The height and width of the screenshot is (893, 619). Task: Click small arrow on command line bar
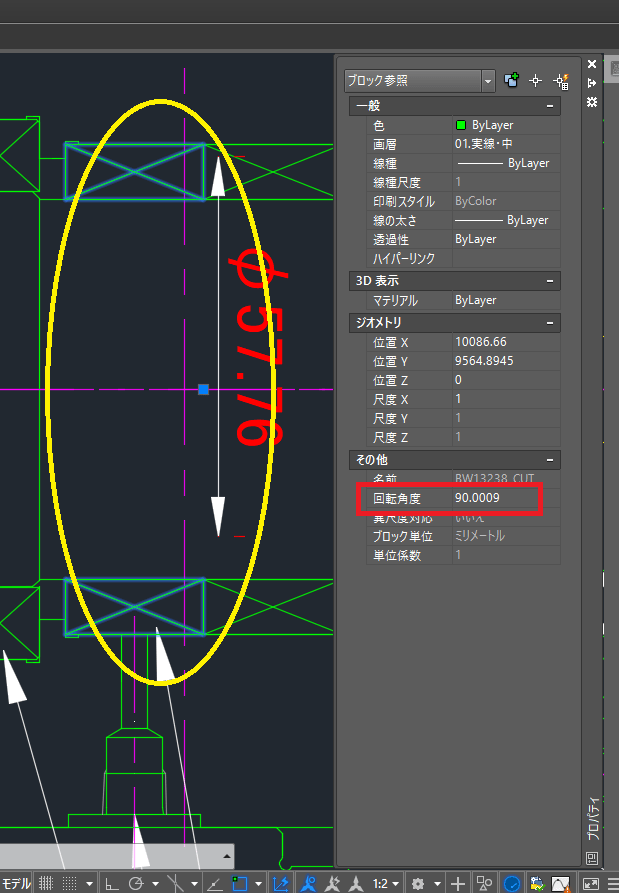pyautogui.click(x=227, y=856)
